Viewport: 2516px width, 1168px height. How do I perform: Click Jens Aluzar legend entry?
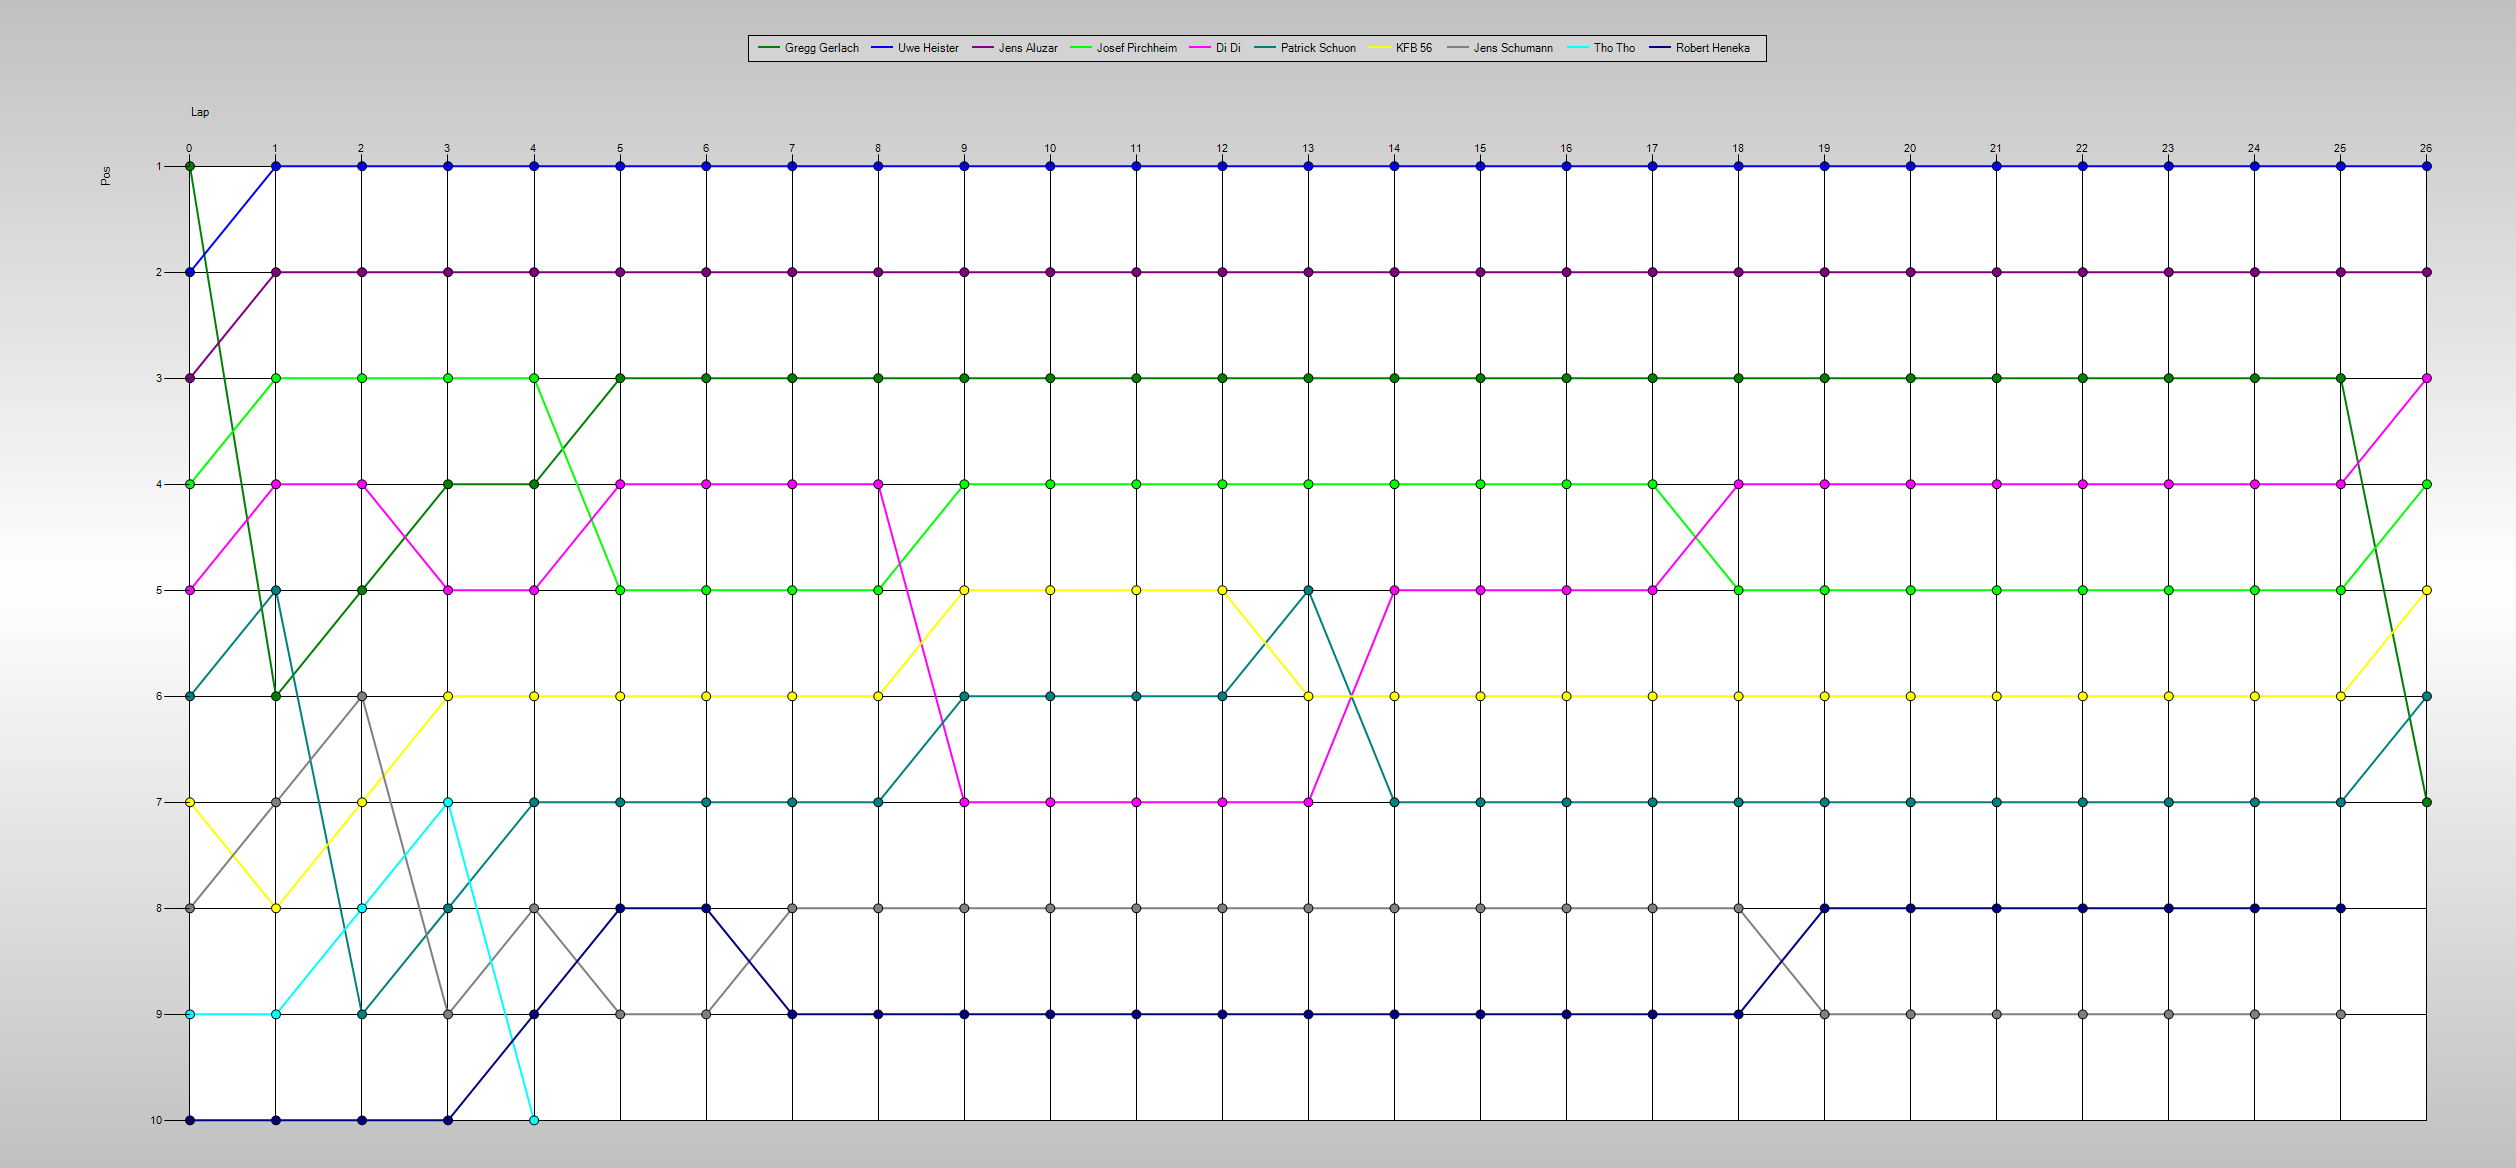1015,48
